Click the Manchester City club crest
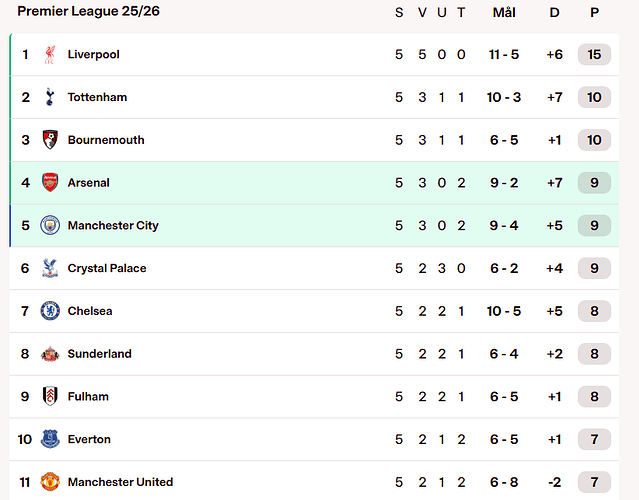The height and width of the screenshot is (500, 639). (x=50, y=226)
